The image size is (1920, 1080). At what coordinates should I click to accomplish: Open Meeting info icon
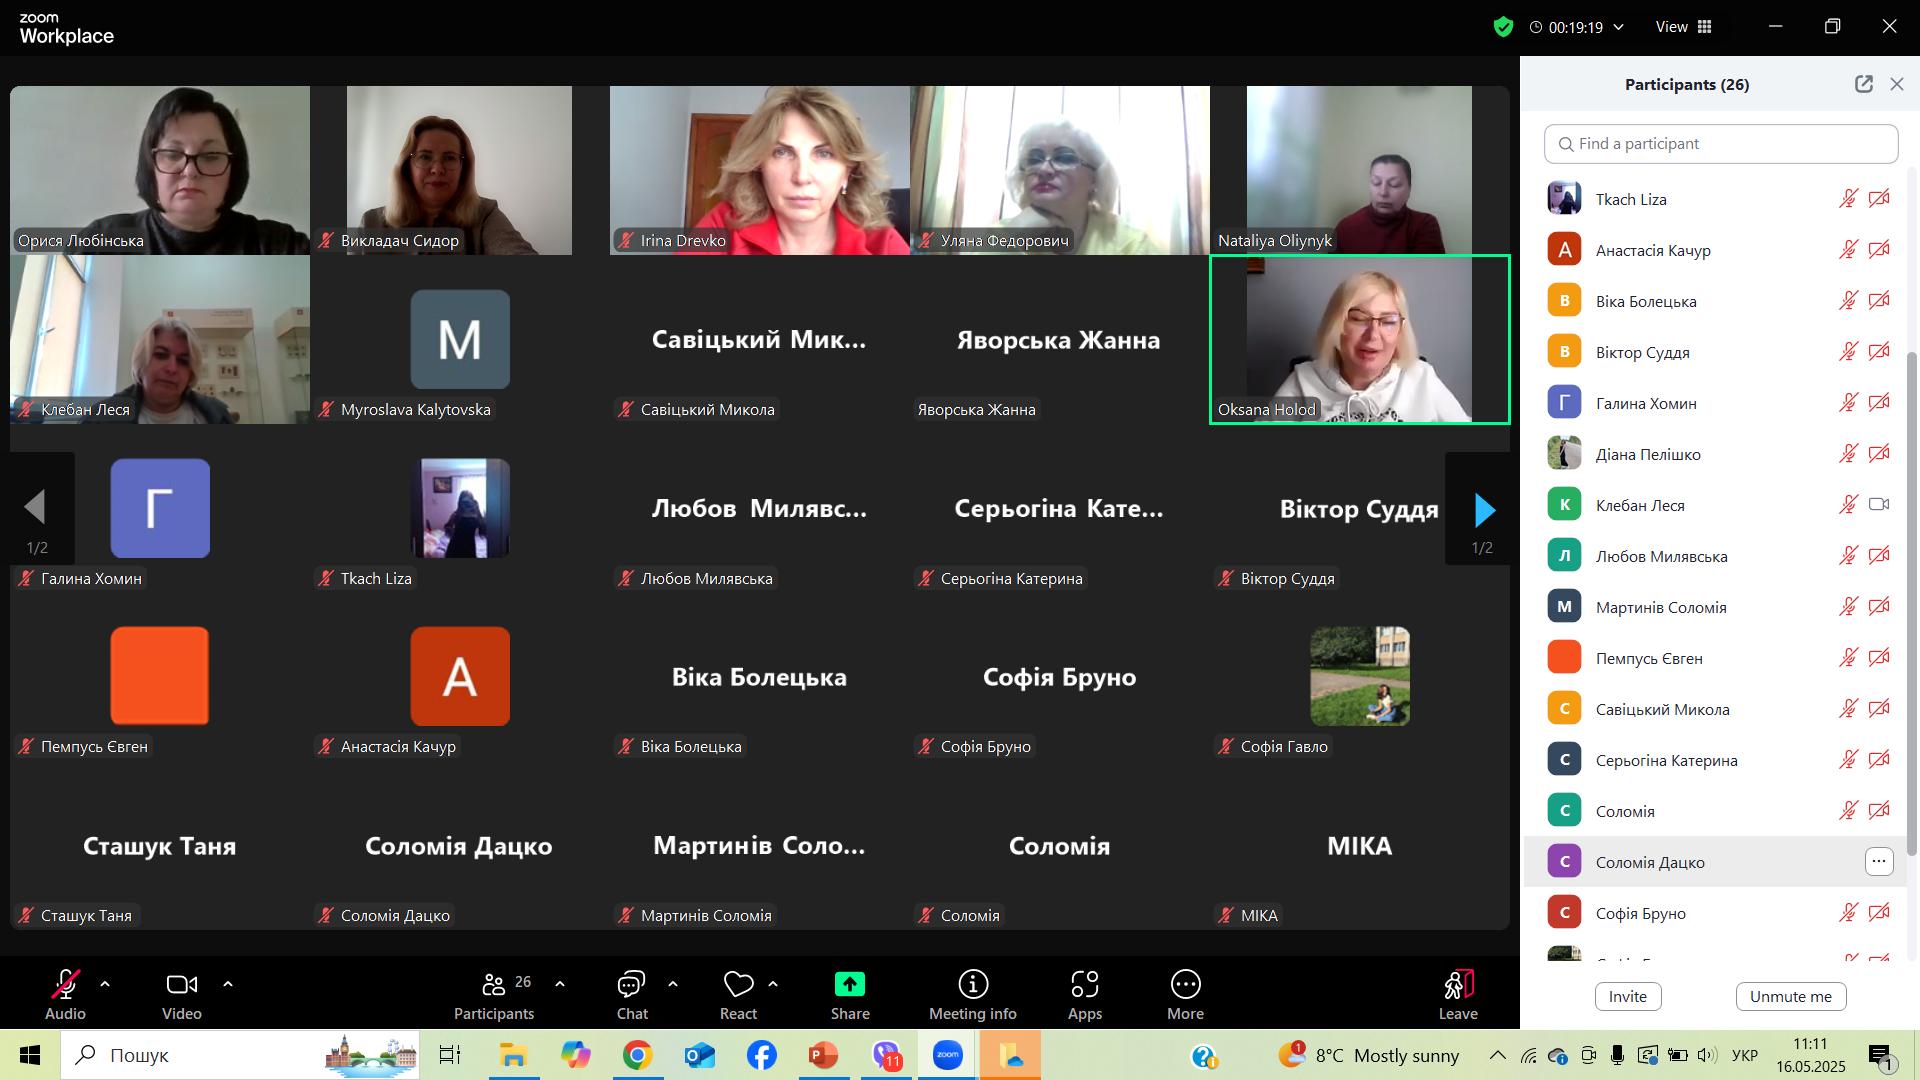tap(973, 985)
